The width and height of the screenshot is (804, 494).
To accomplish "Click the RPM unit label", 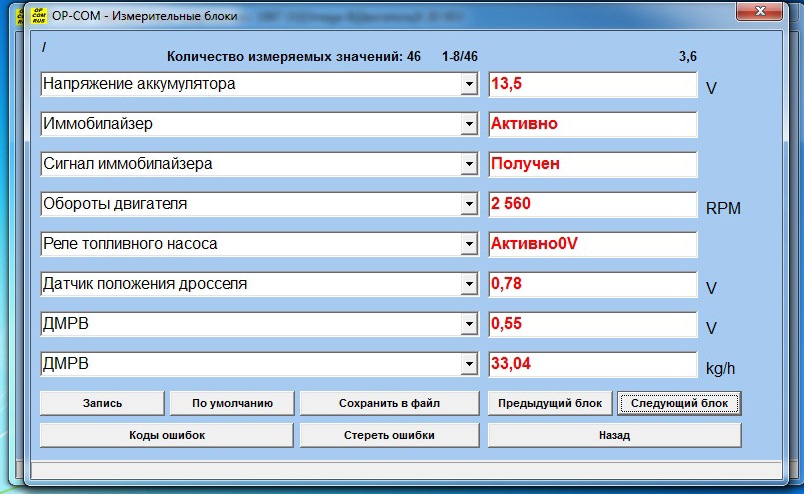I will point(723,208).
